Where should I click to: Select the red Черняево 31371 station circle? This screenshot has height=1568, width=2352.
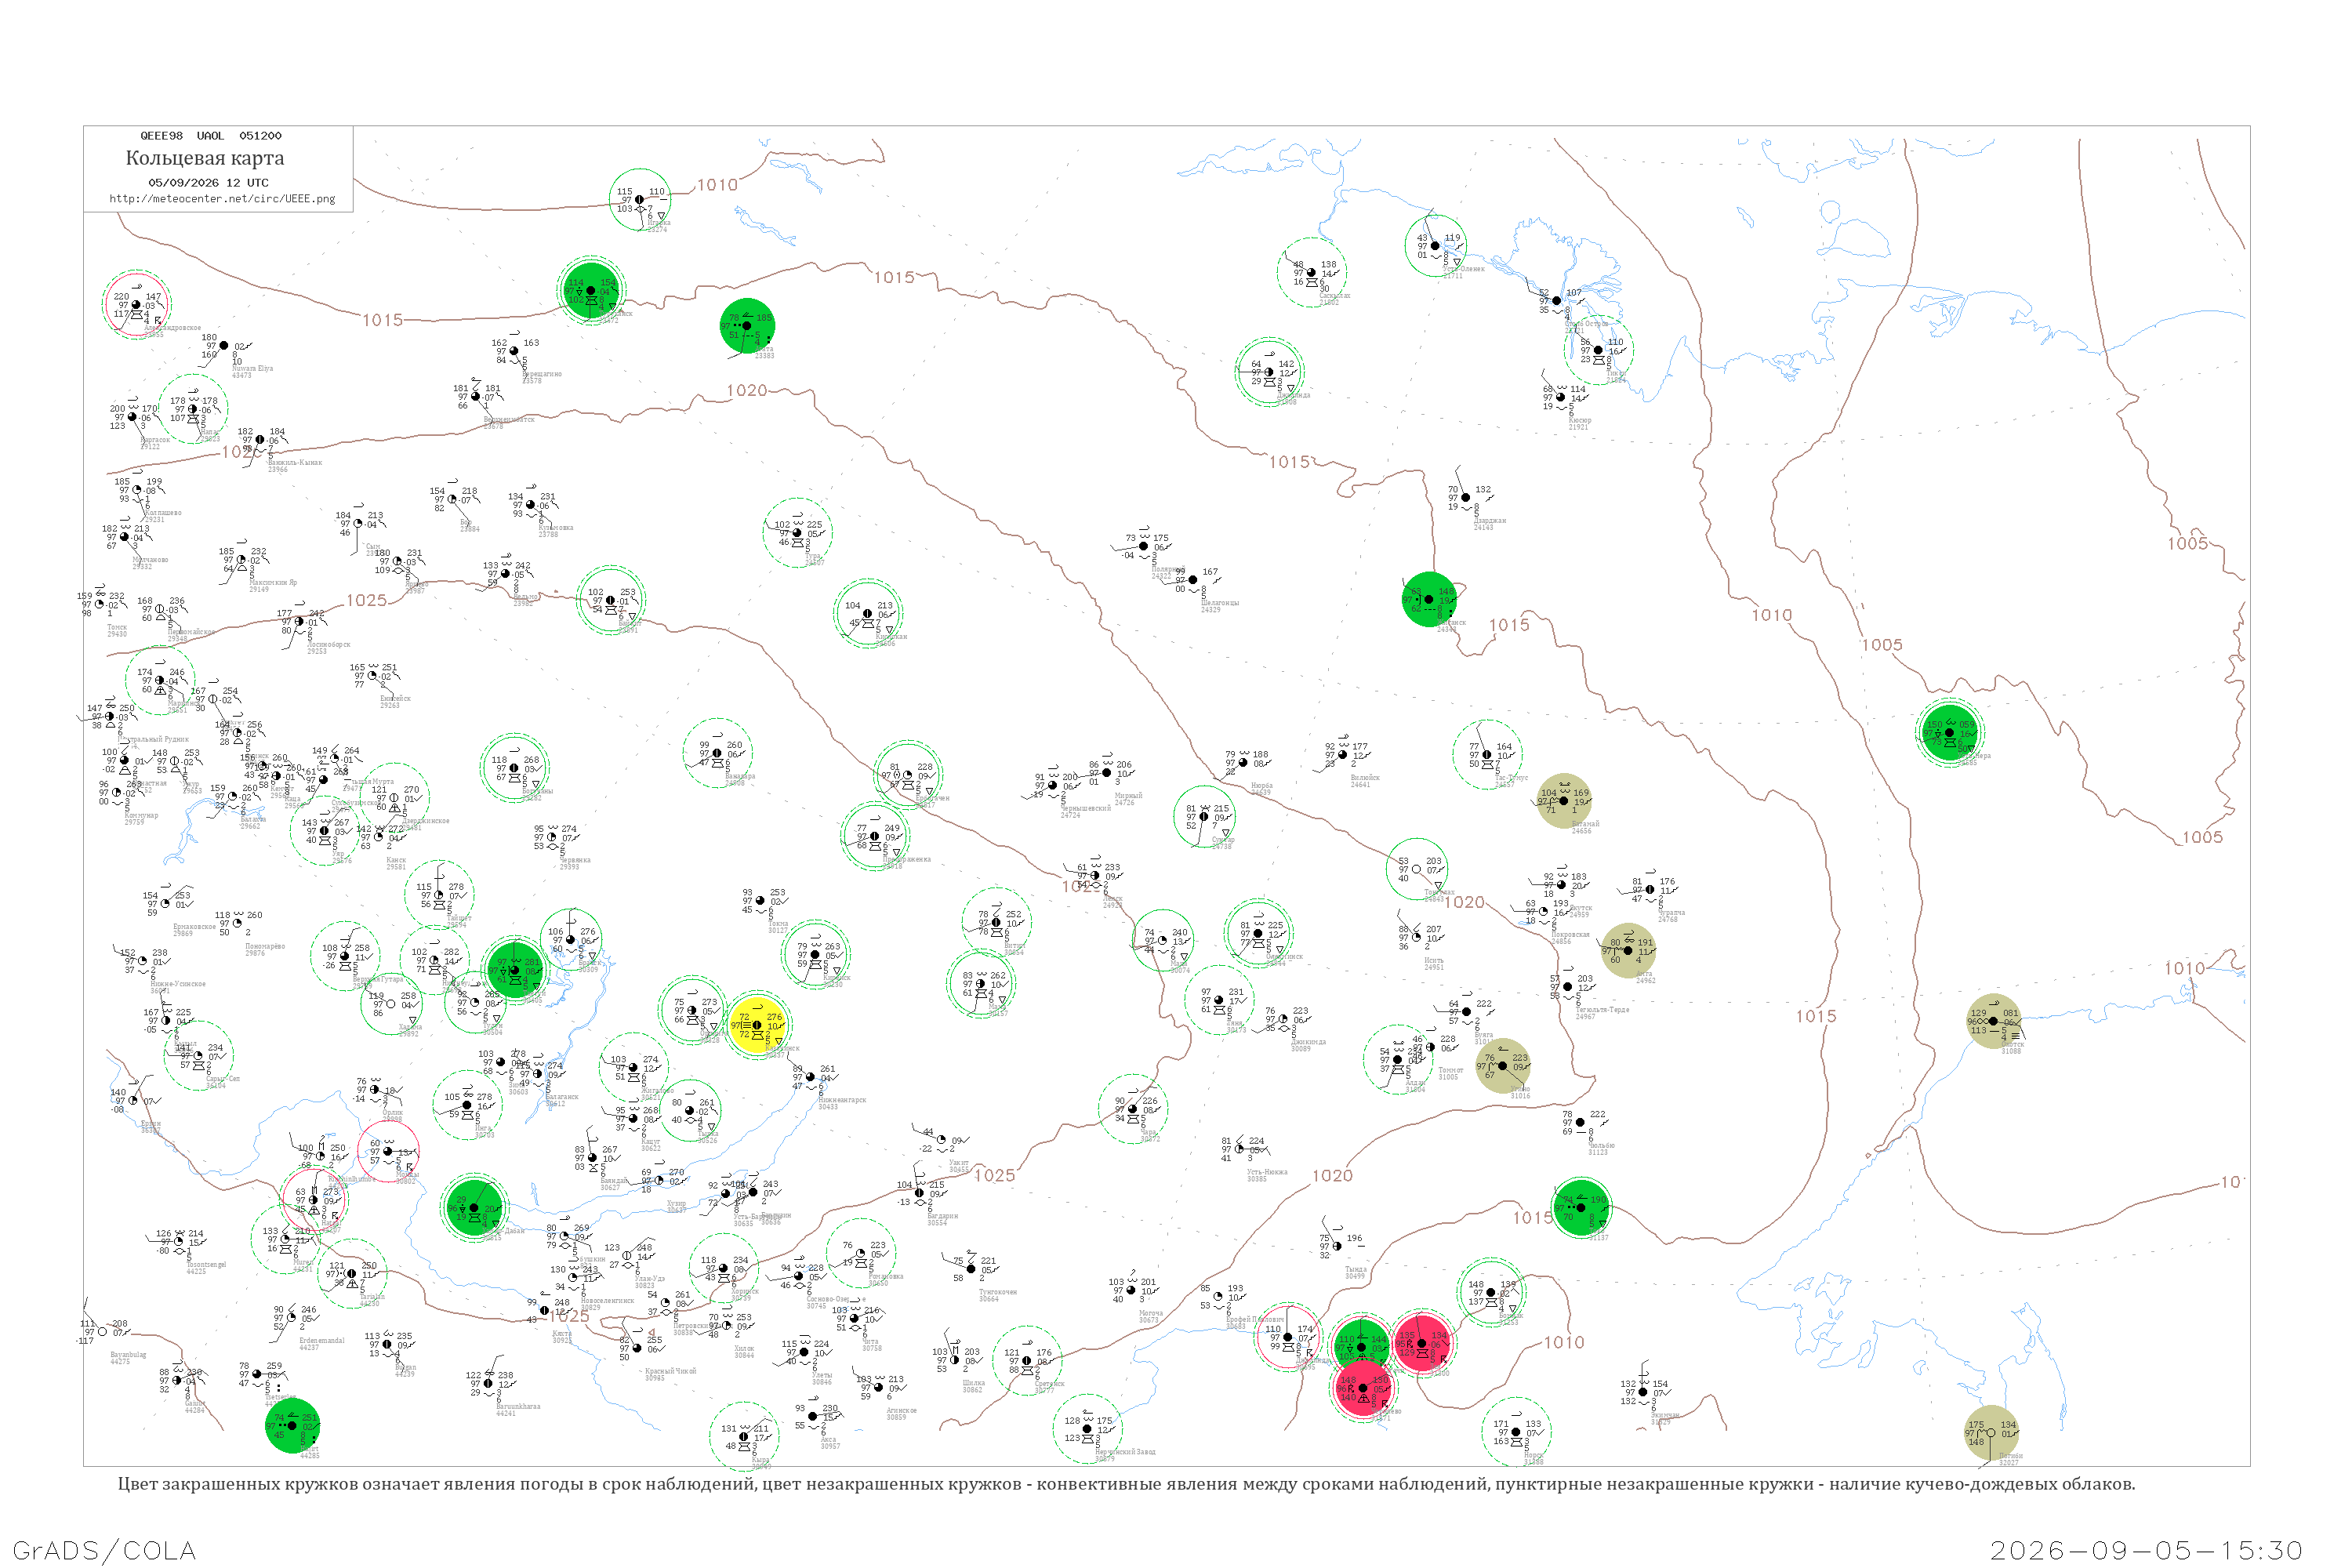[1363, 1388]
